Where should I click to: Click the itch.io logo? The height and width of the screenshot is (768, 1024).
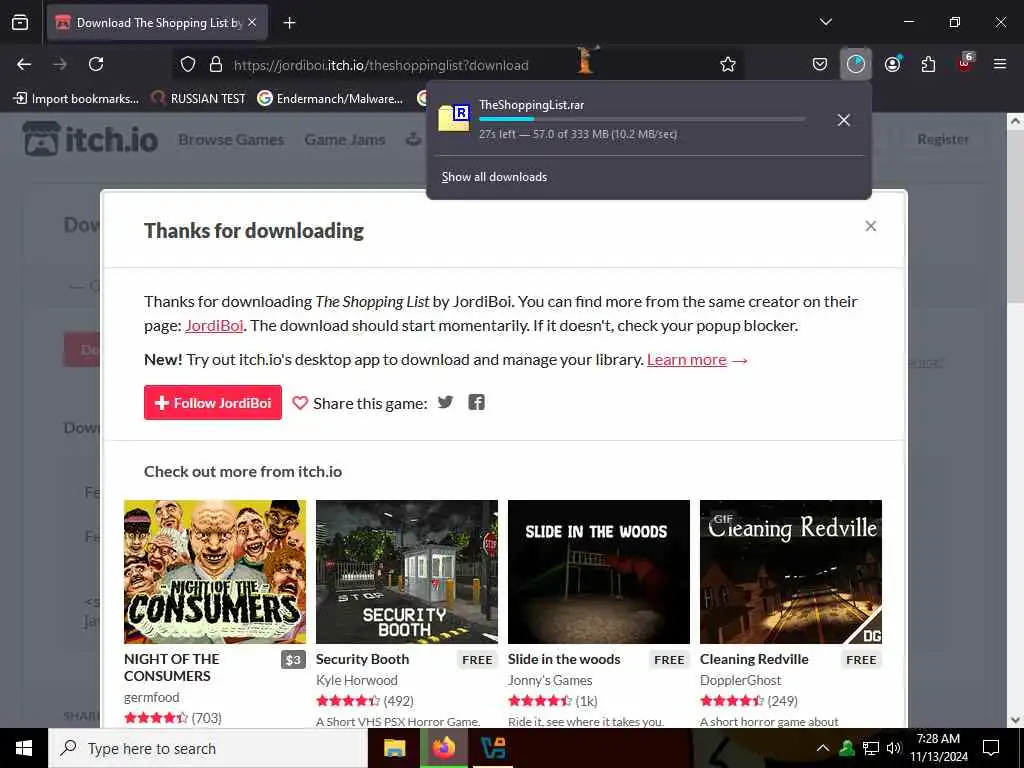click(x=91, y=138)
